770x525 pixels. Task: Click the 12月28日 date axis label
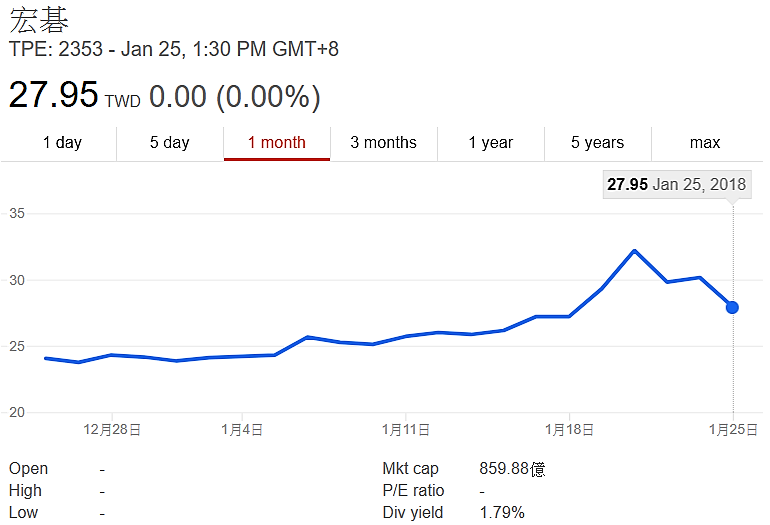point(112,430)
